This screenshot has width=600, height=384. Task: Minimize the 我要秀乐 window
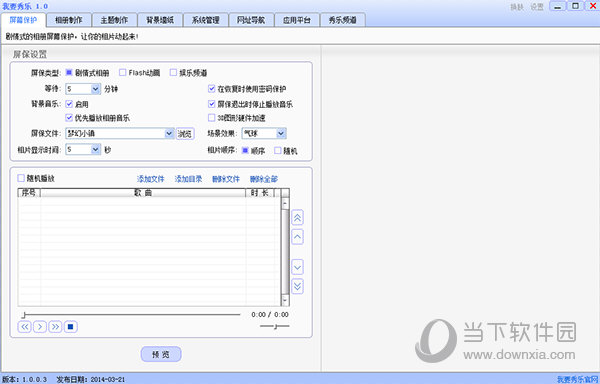coord(558,6)
